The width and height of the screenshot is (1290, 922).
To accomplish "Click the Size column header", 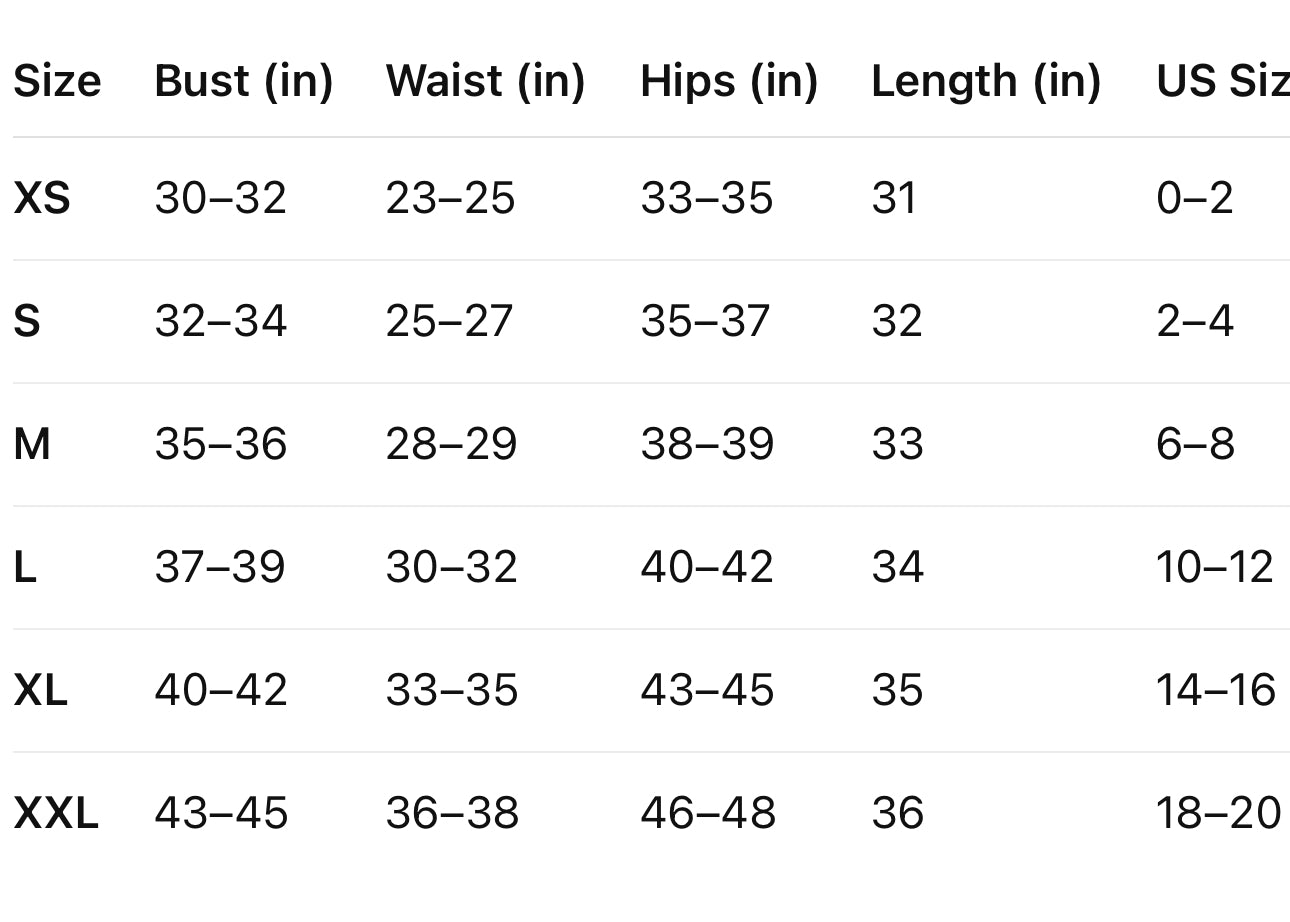I will (x=57, y=81).
